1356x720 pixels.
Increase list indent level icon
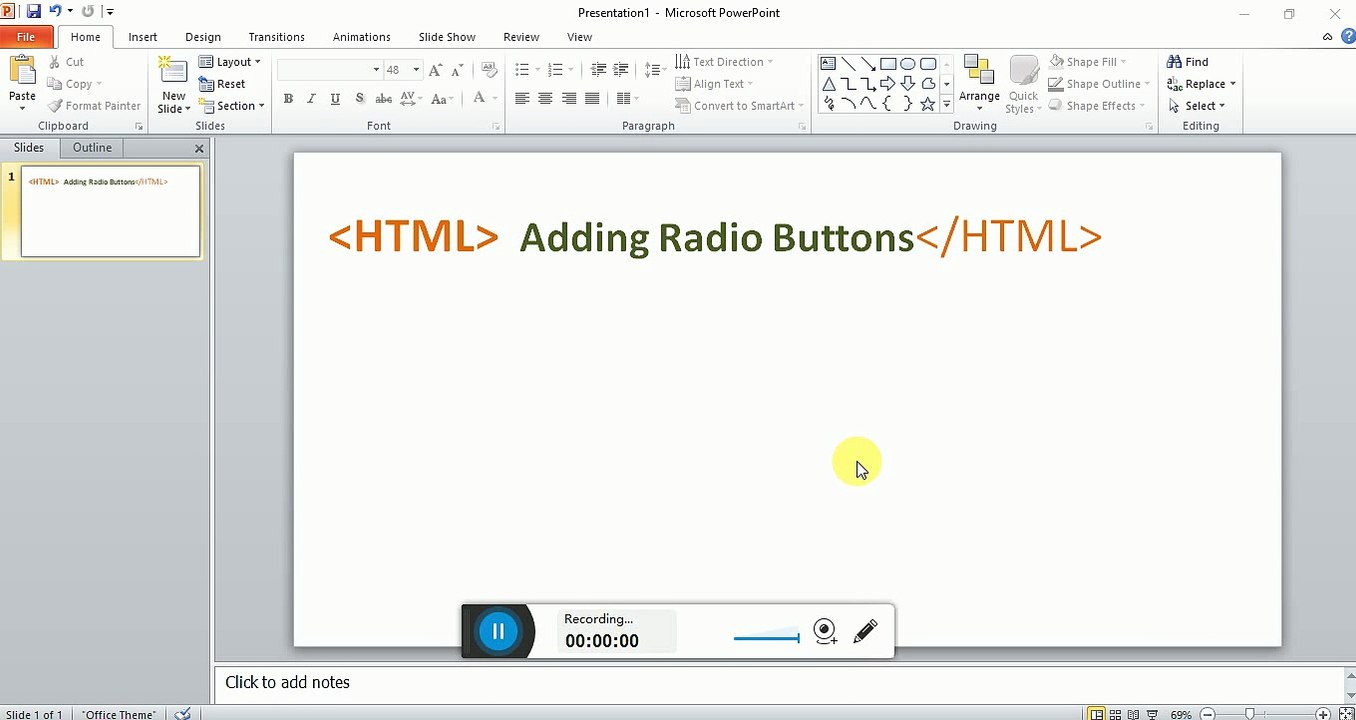click(x=621, y=70)
